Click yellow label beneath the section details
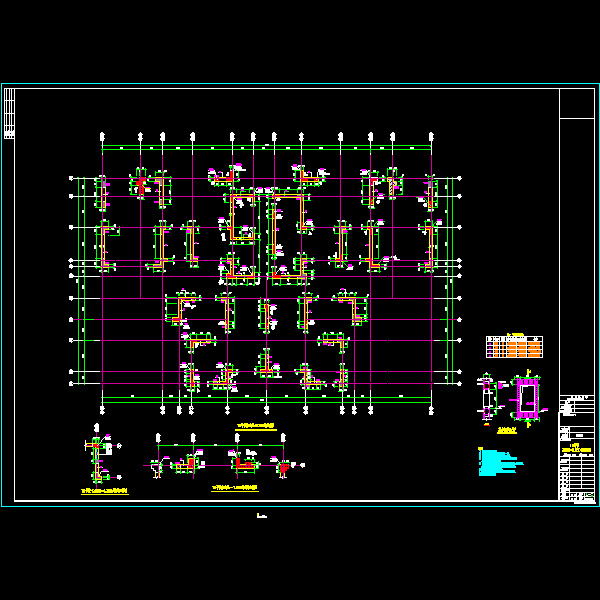600x600 pixels. [x=507, y=430]
